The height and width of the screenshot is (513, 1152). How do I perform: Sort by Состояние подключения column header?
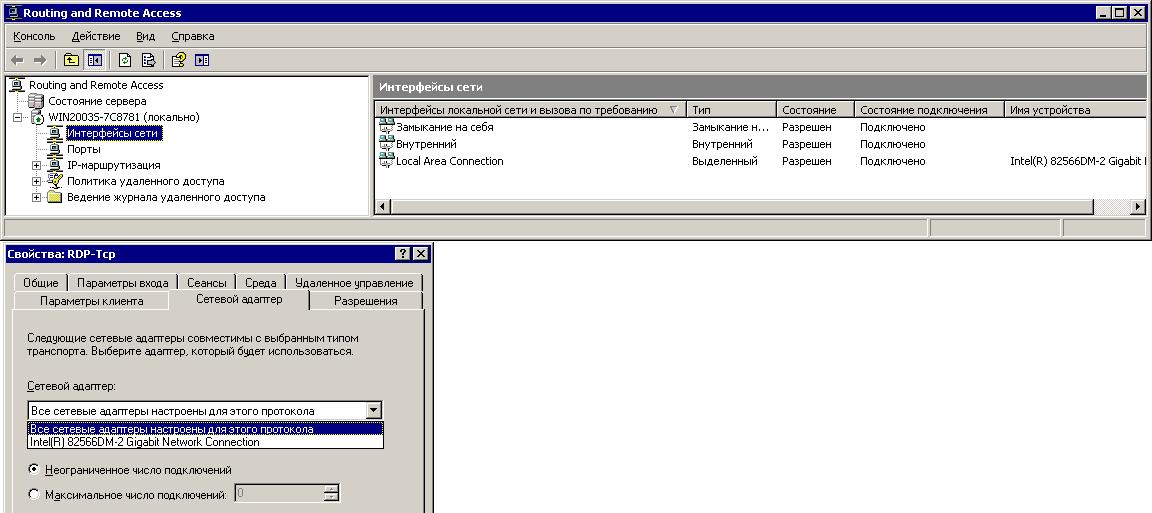929,110
